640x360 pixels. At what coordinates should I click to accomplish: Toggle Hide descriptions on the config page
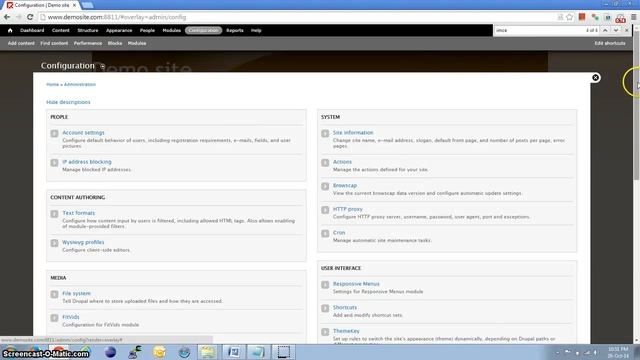pyautogui.click(x=68, y=102)
